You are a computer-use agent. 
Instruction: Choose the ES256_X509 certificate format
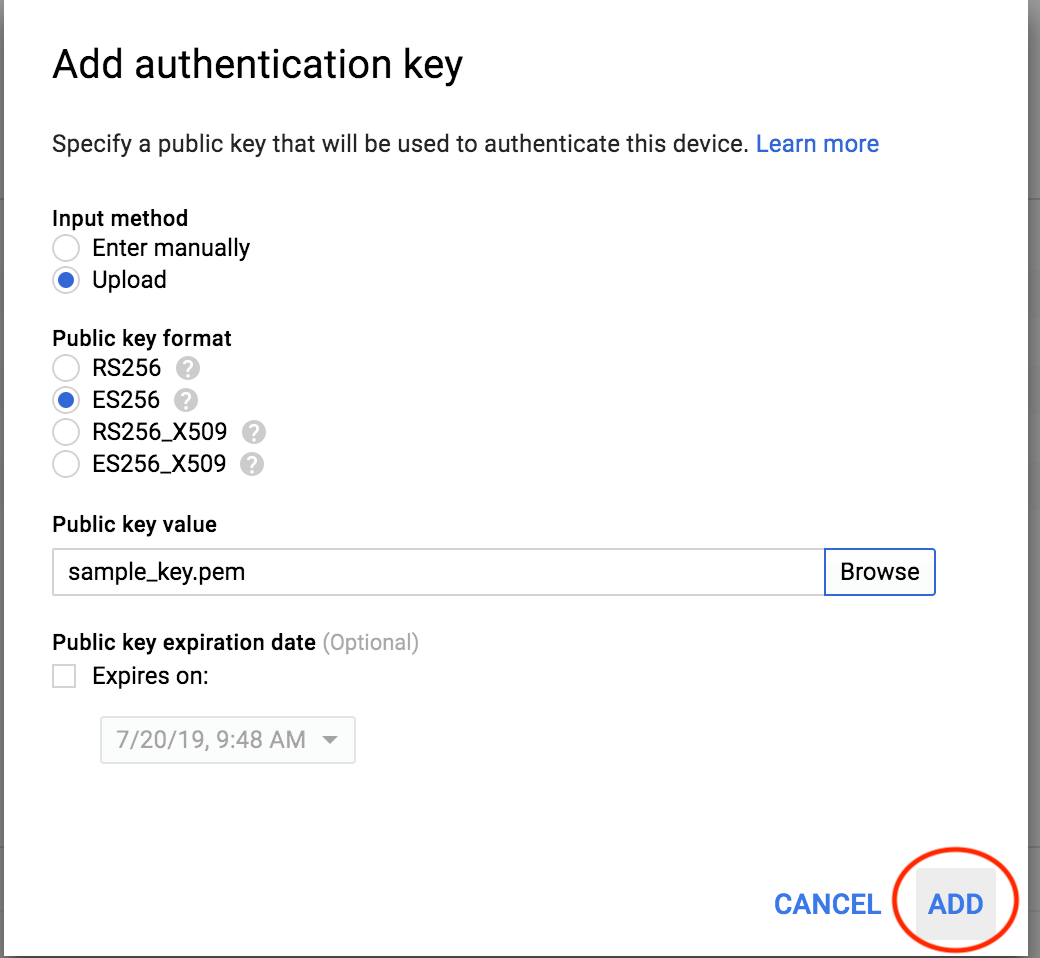click(x=66, y=464)
